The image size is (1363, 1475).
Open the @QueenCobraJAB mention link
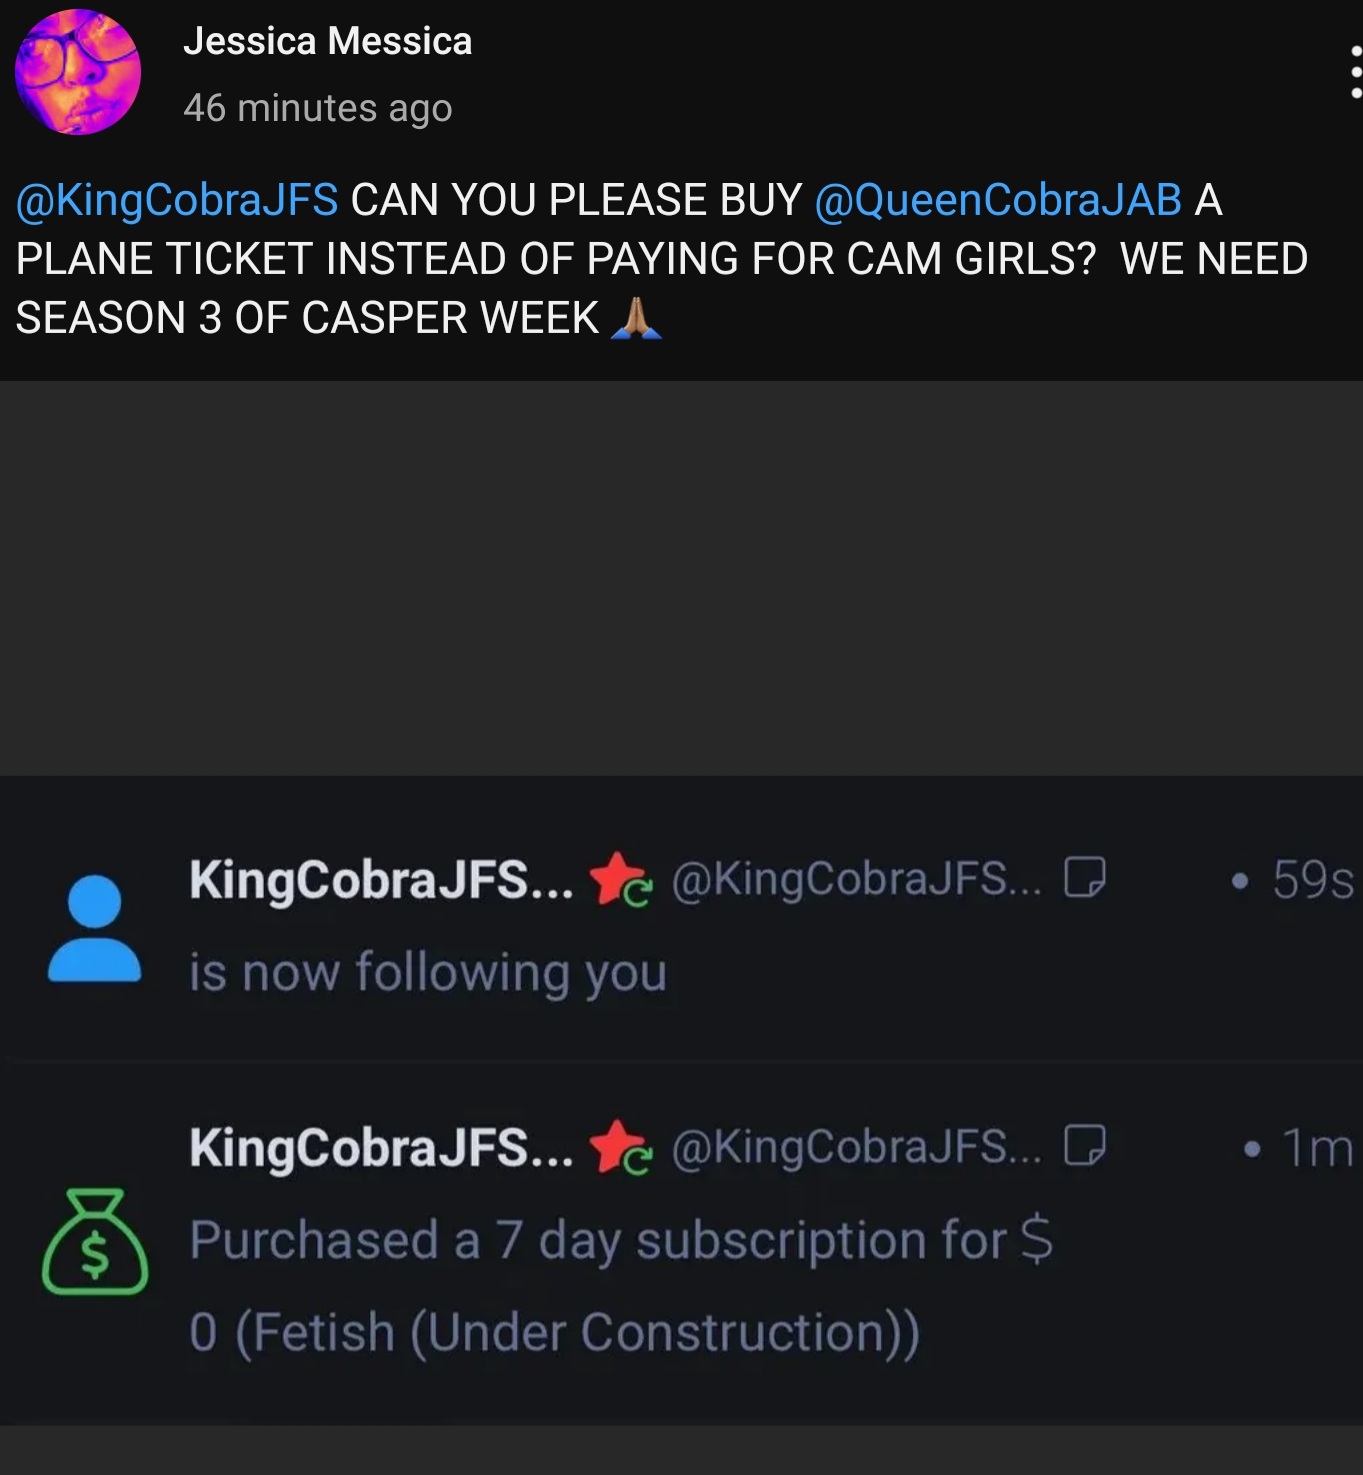pos(998,200)
